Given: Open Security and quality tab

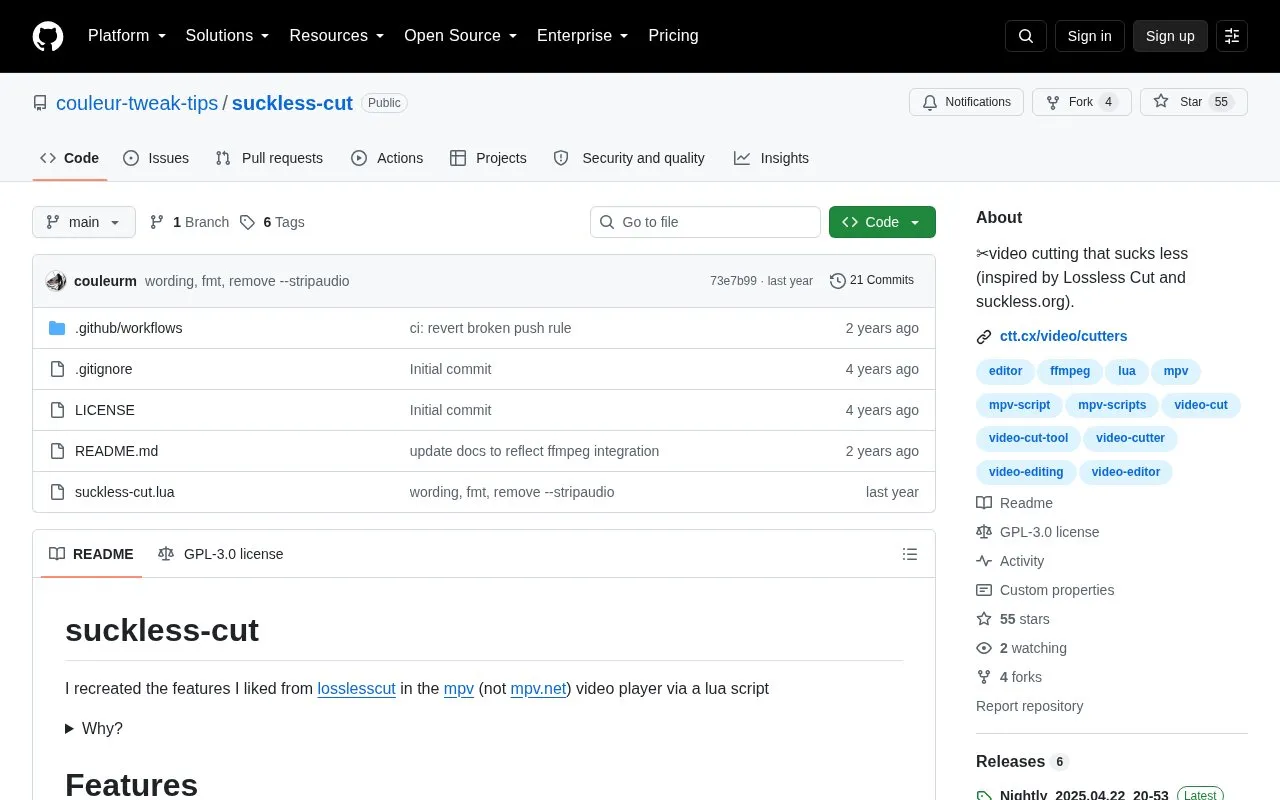Looking at the screenshot, I should point(629,158).
